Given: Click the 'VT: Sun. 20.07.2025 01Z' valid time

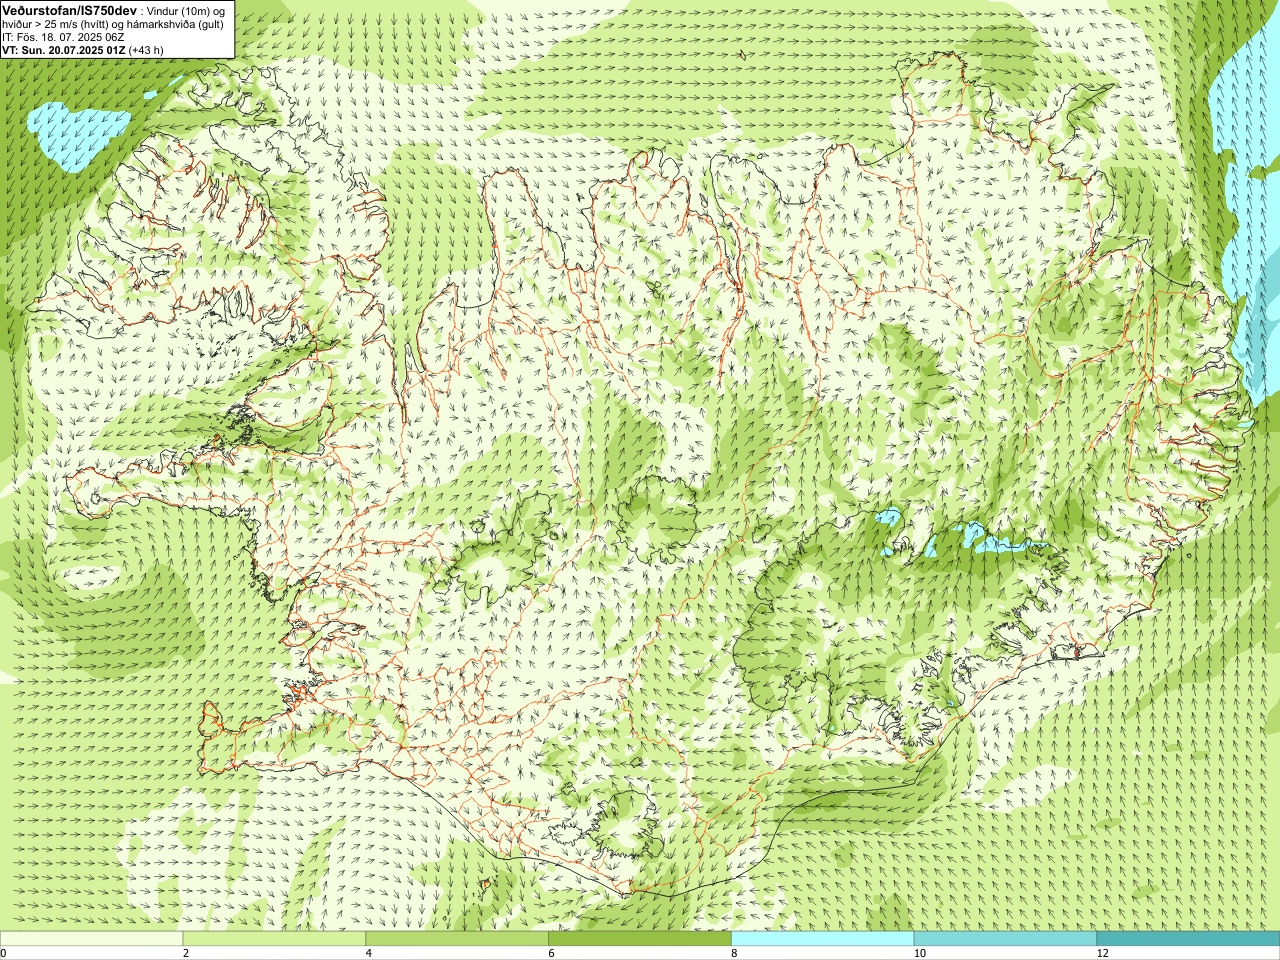Looking at the screenshot, I should [63, 49].
